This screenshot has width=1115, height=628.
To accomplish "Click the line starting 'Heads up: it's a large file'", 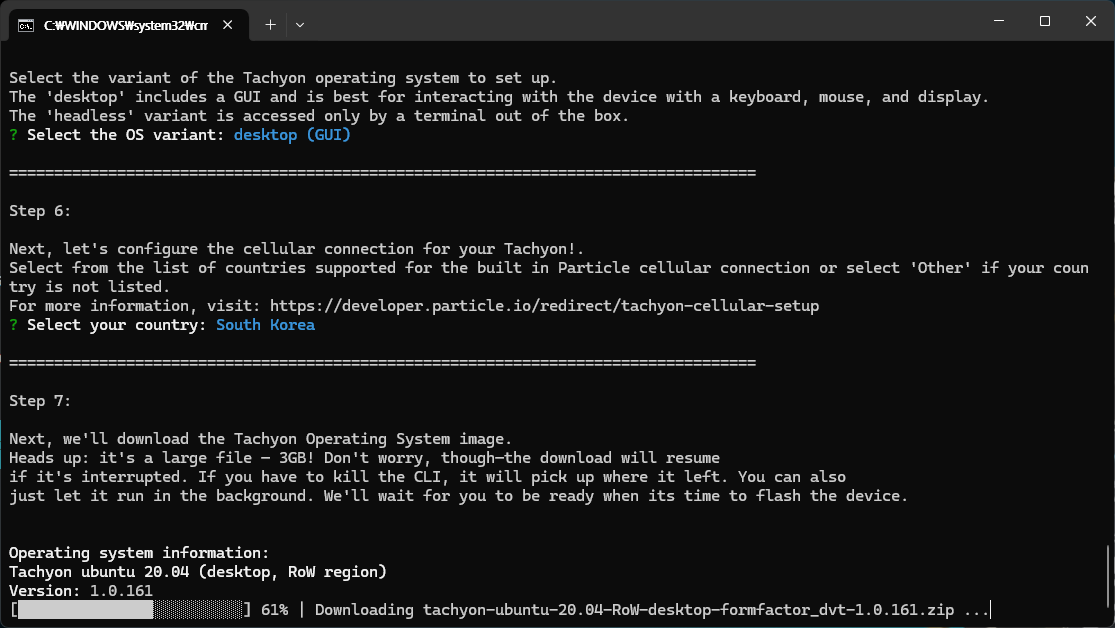I will pos(364,458).
